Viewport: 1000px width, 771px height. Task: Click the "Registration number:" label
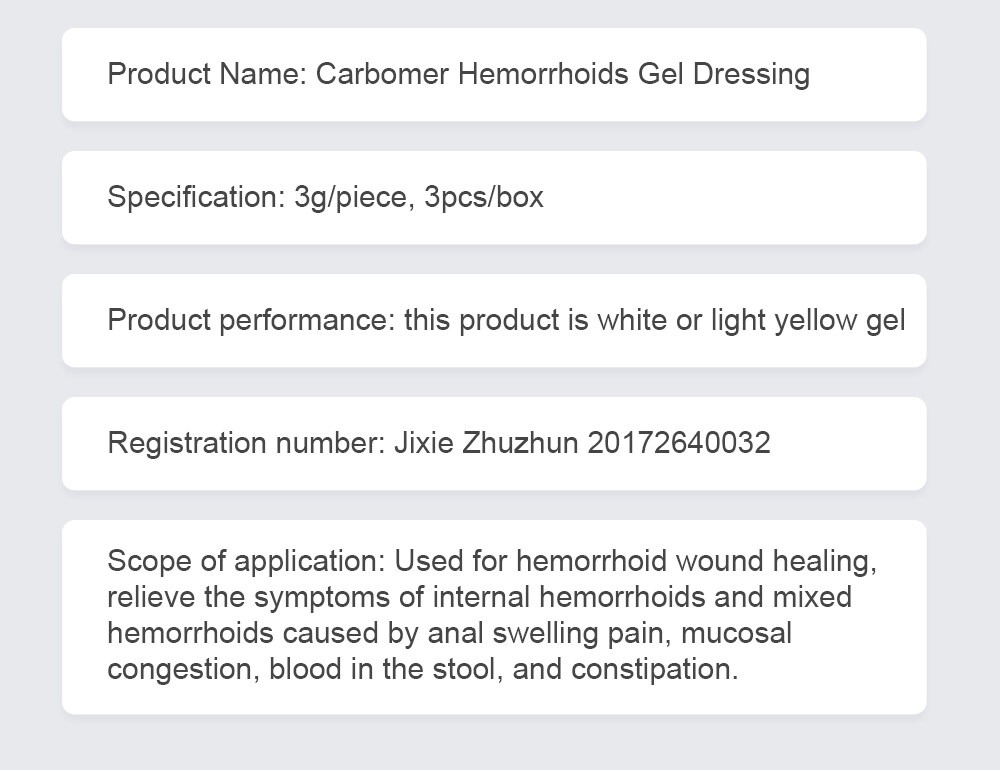(x=246, y=443)
